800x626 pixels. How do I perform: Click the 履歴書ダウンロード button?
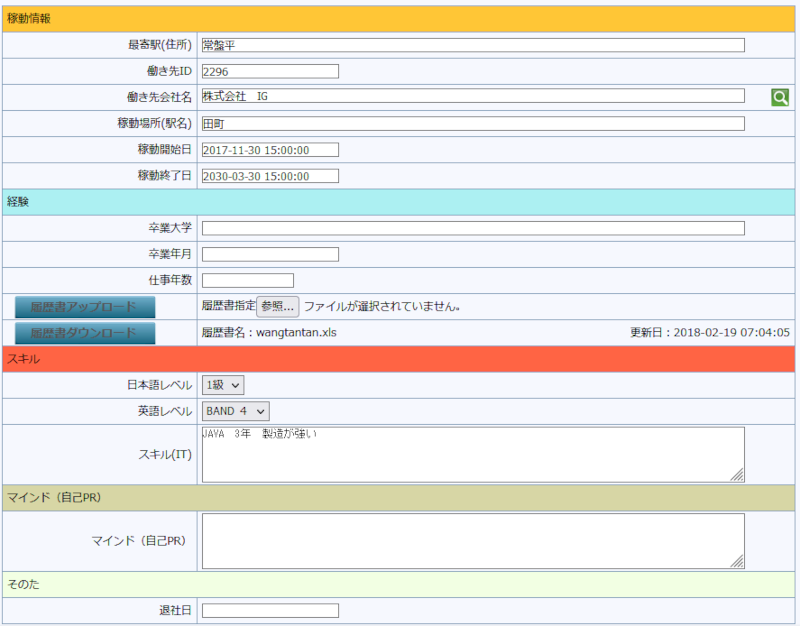[x=85, y=333]
